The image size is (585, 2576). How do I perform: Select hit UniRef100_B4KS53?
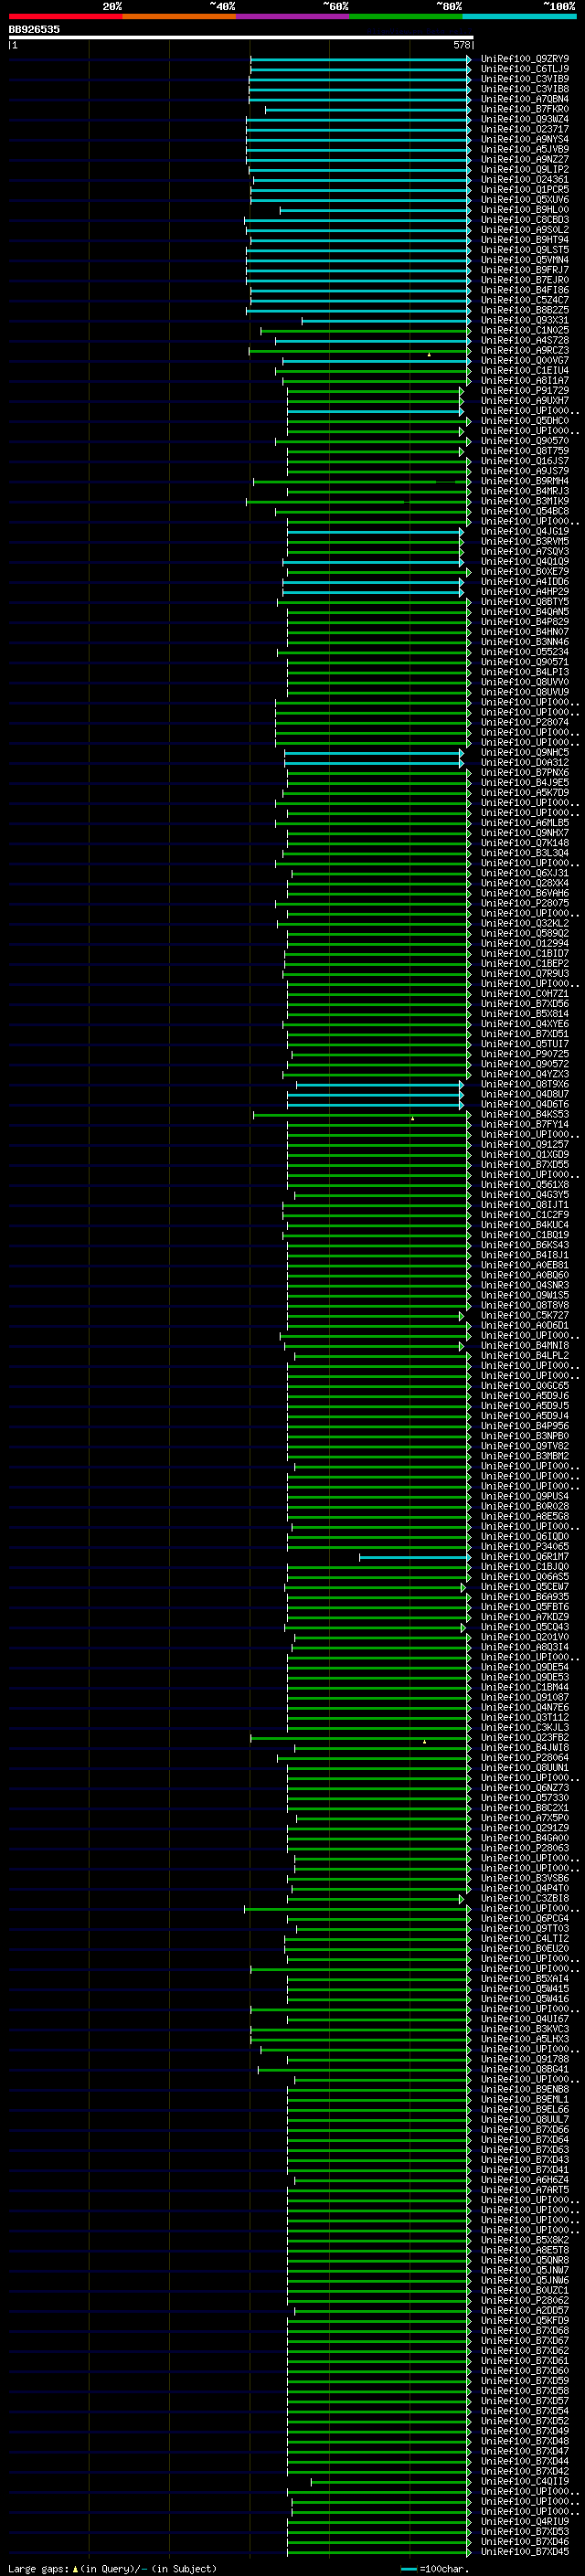coord(525,1114)
